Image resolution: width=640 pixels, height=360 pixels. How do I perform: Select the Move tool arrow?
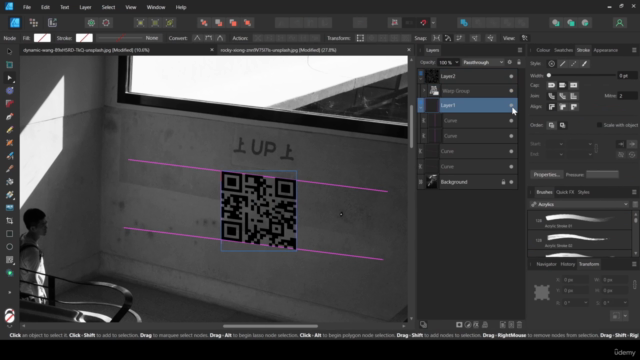pyautogui.click(x=10, y=51)
